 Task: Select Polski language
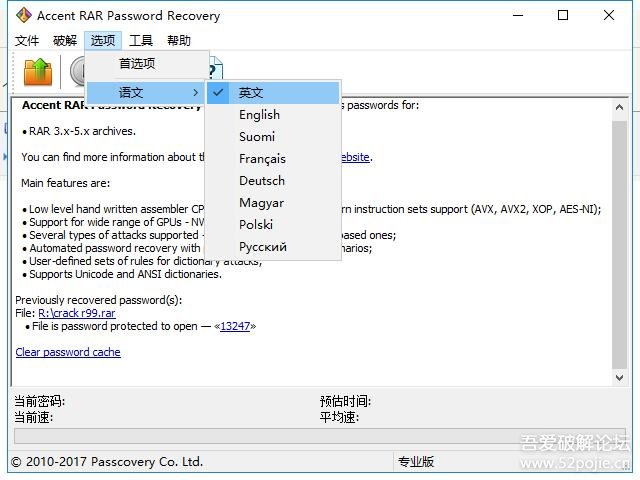tap(273, 225)
